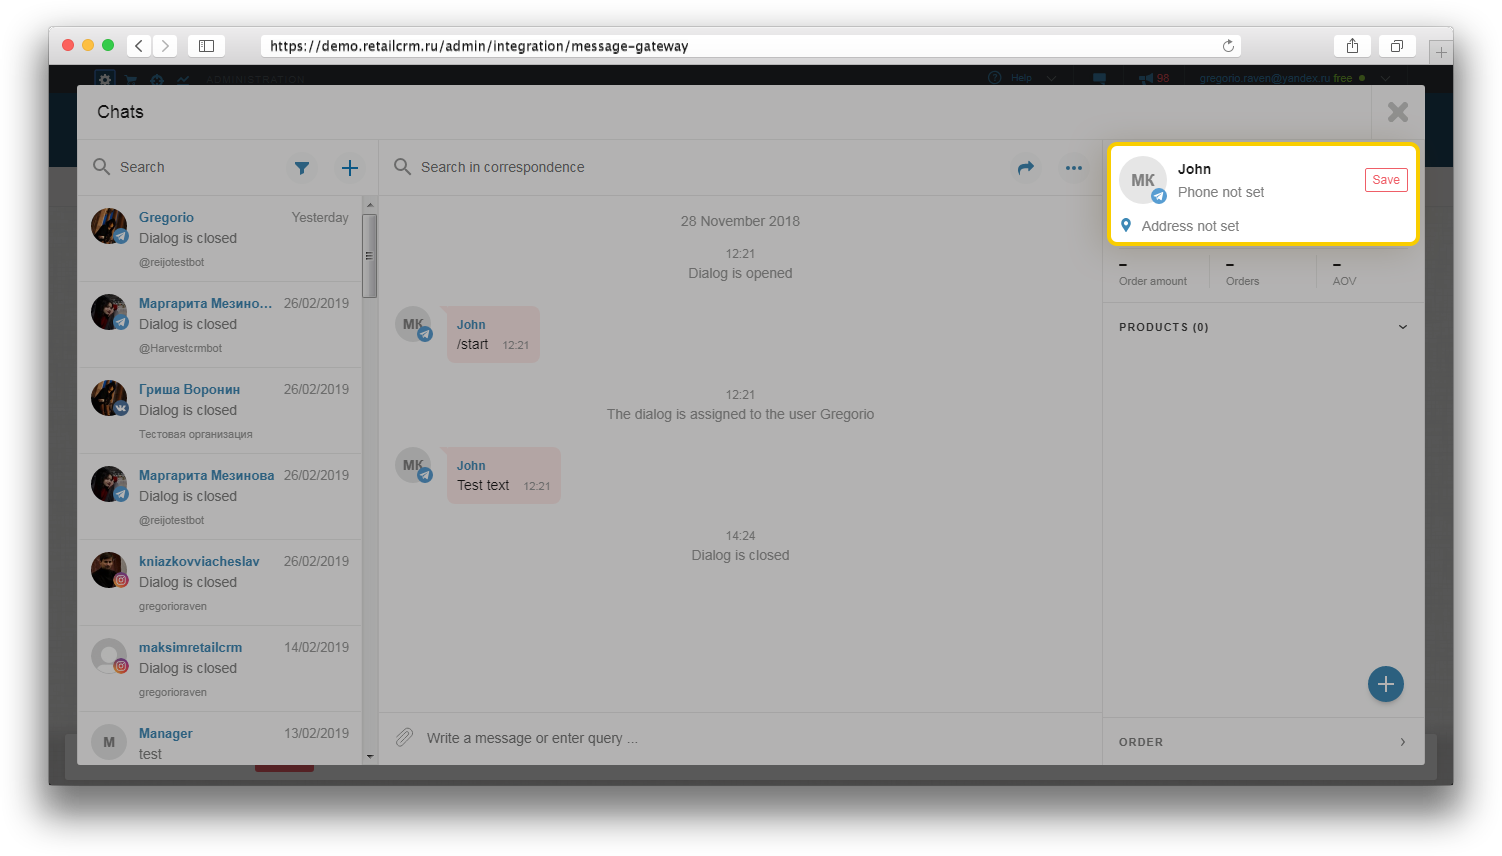Click Тестовая организация under Гриша Воронин

[x=195, y=434]
